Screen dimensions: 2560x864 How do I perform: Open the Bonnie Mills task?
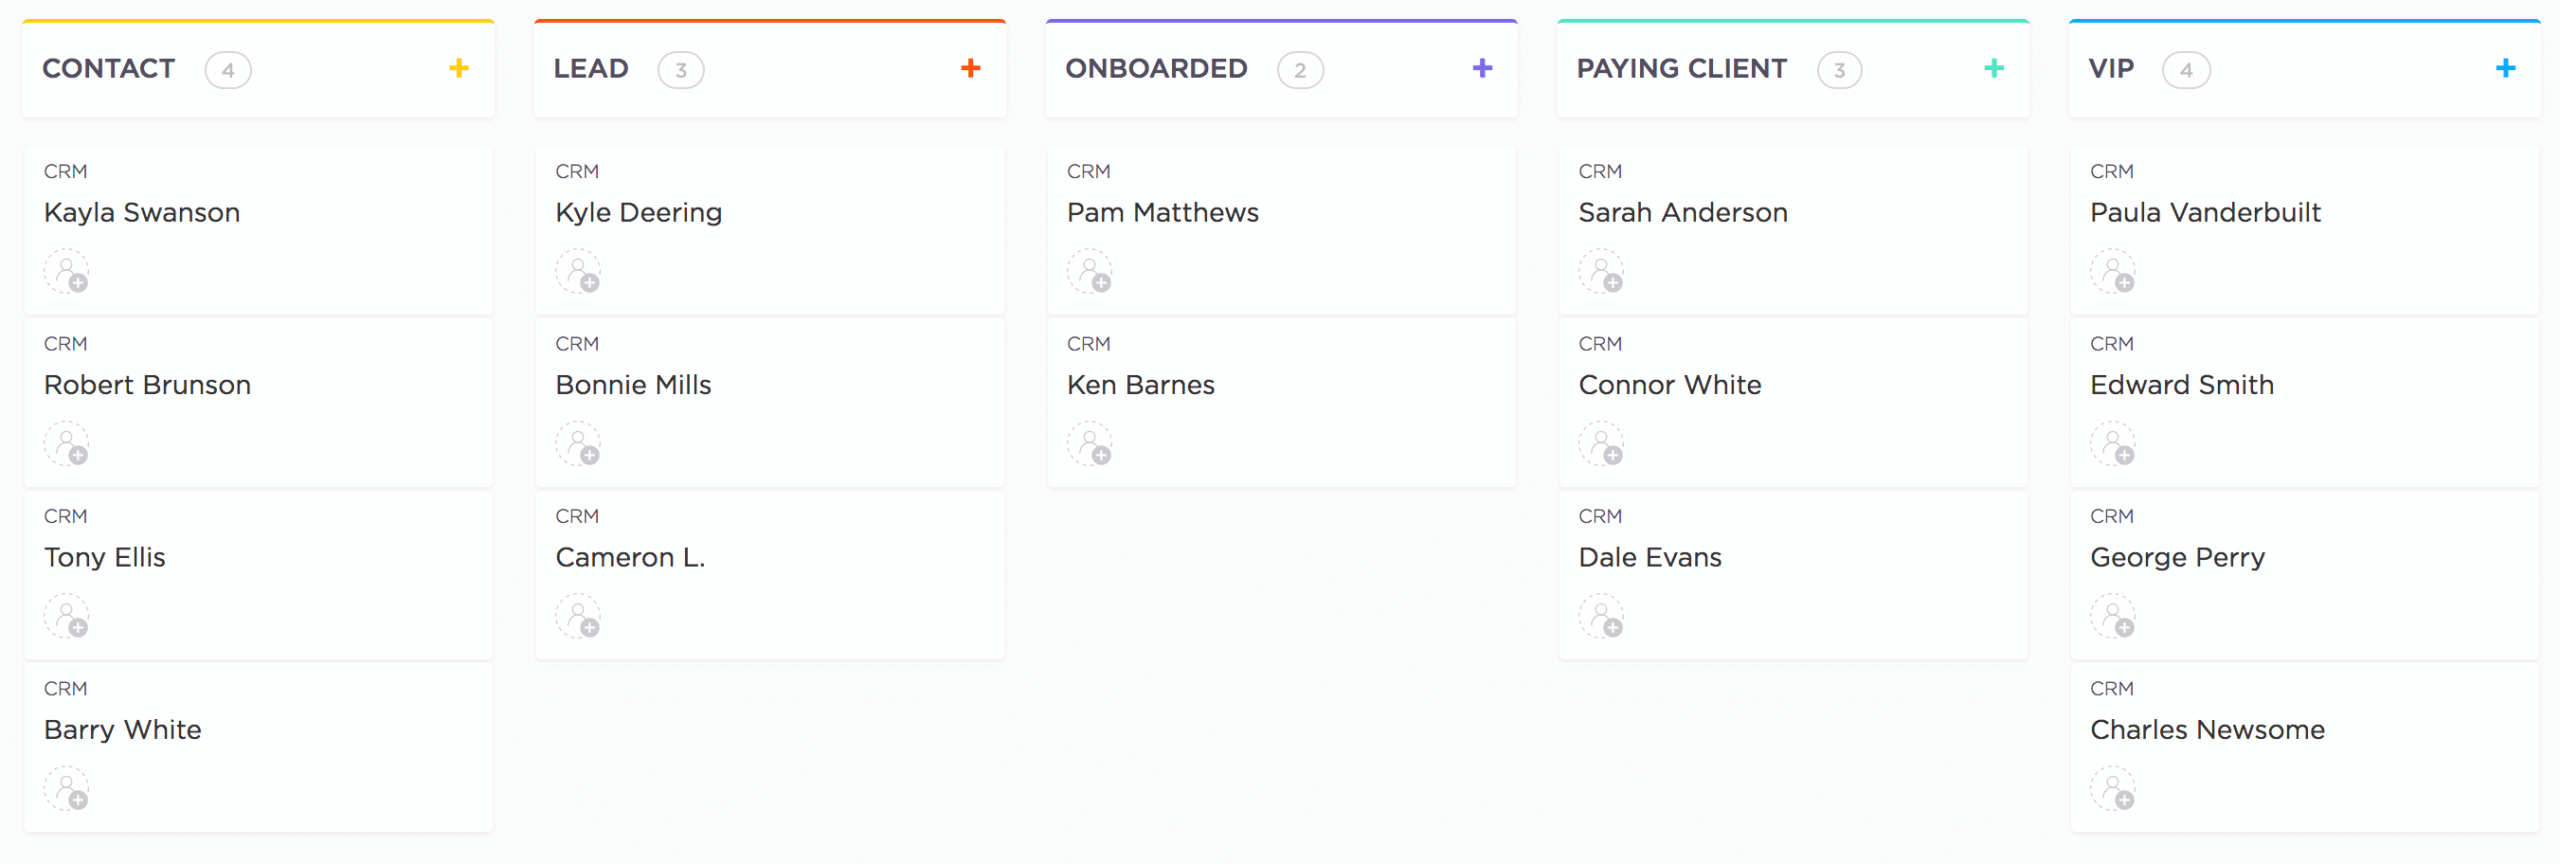[633, 385]
